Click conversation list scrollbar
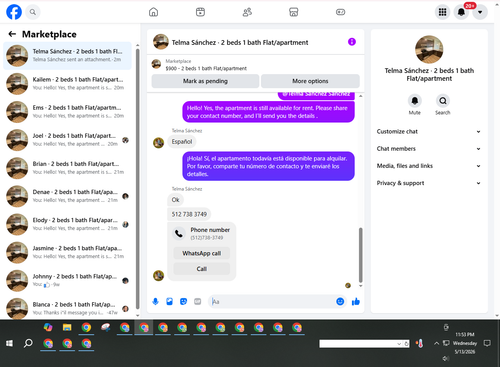The width and height of the screenshot is (500, 367). coord(138,180)
